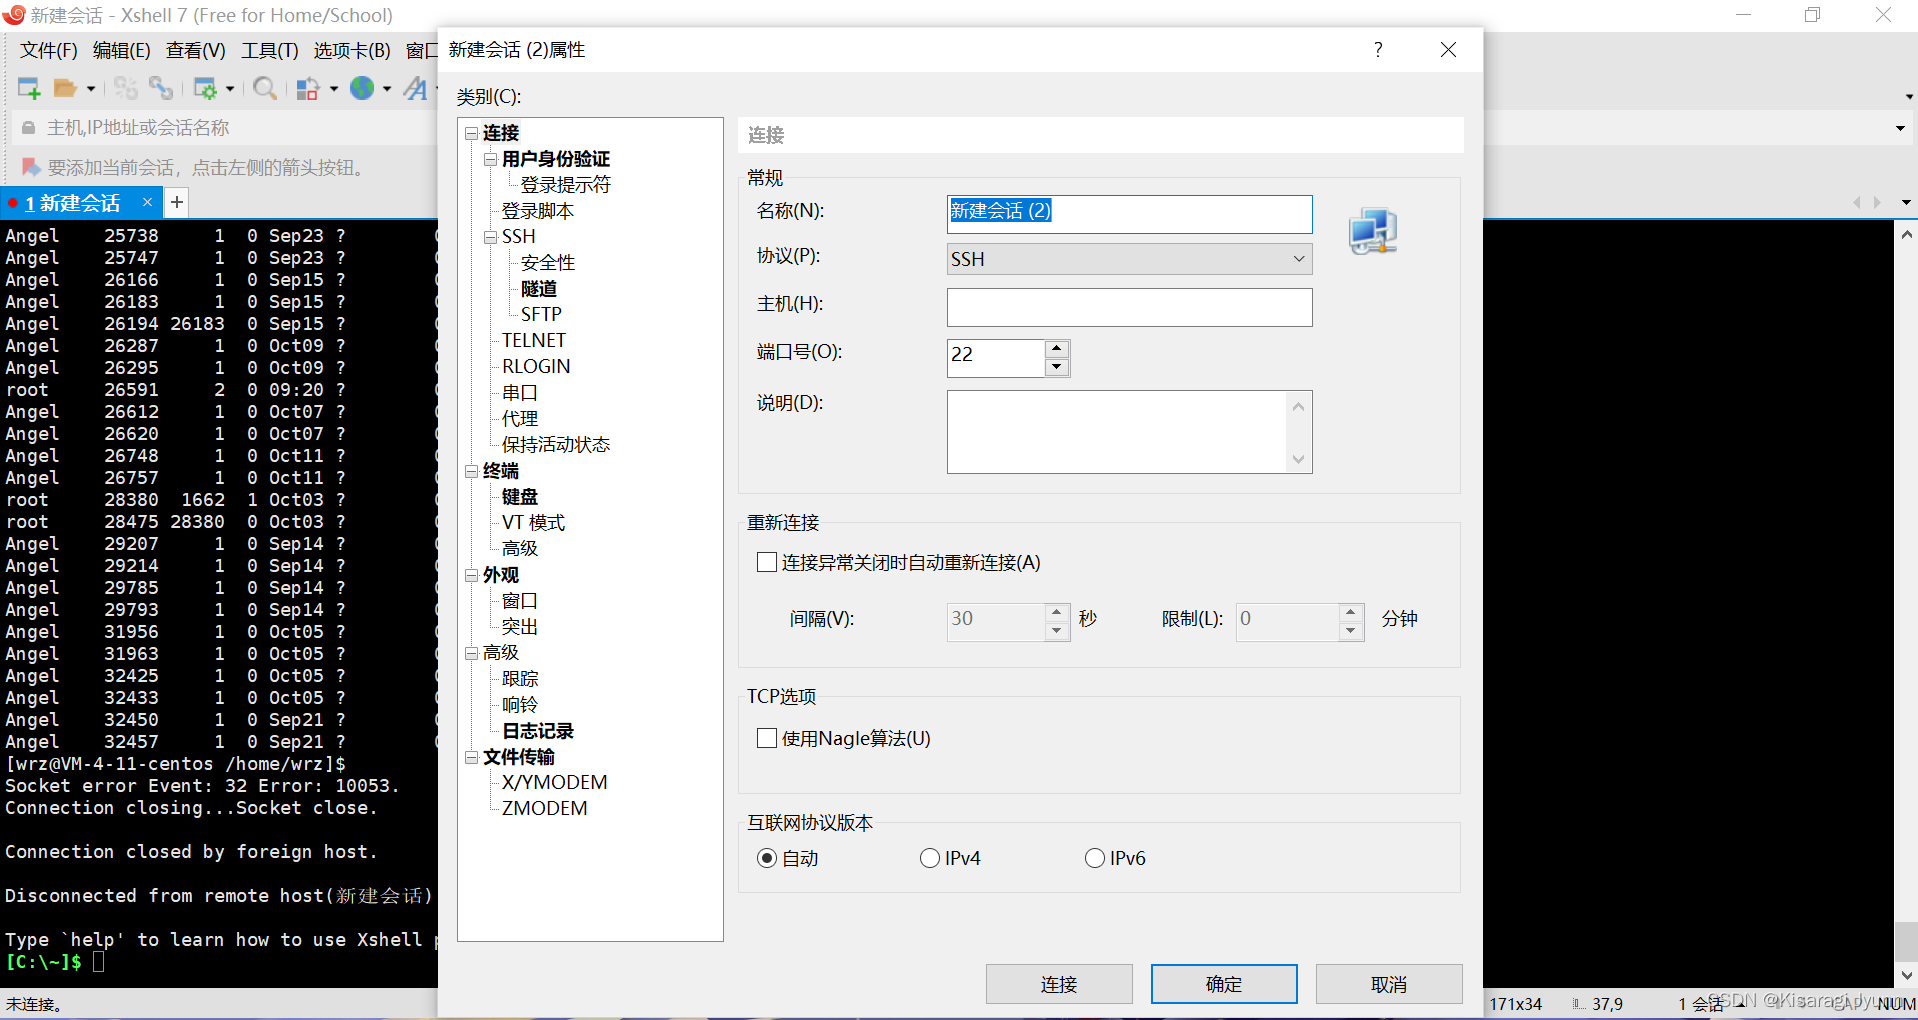This screenshot has height=1020, width=1918.
Task: Click the magnifier Find toolbar icon
Action: 265,88
